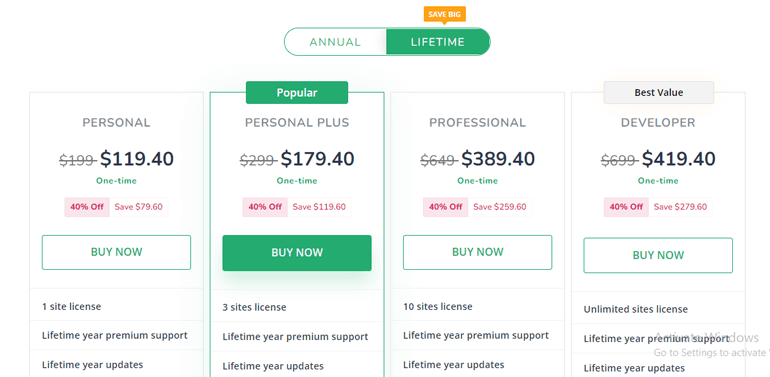Click the $119.40 Personal price
Screen dimensions: 770x377
pyautogui.click(x=137, y=159)
